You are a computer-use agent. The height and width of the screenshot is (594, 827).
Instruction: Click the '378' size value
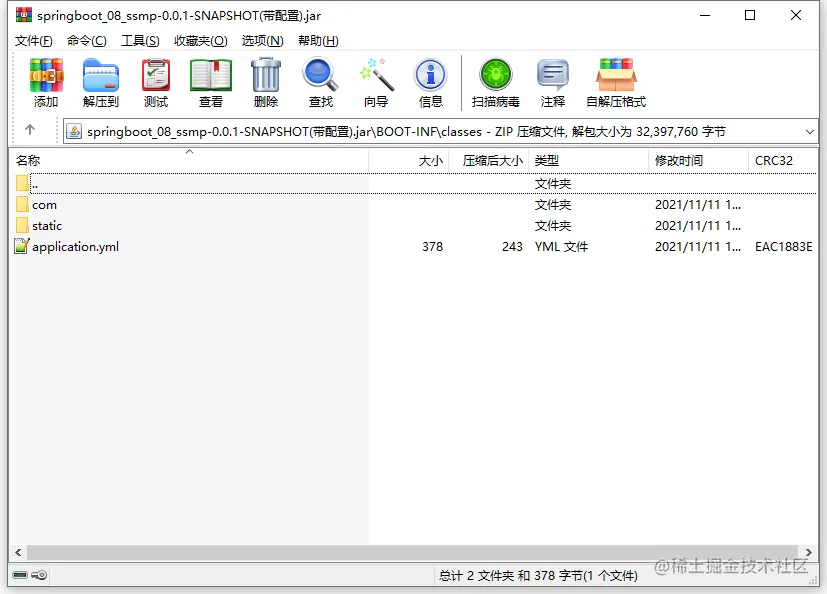(x=432, y=246)
